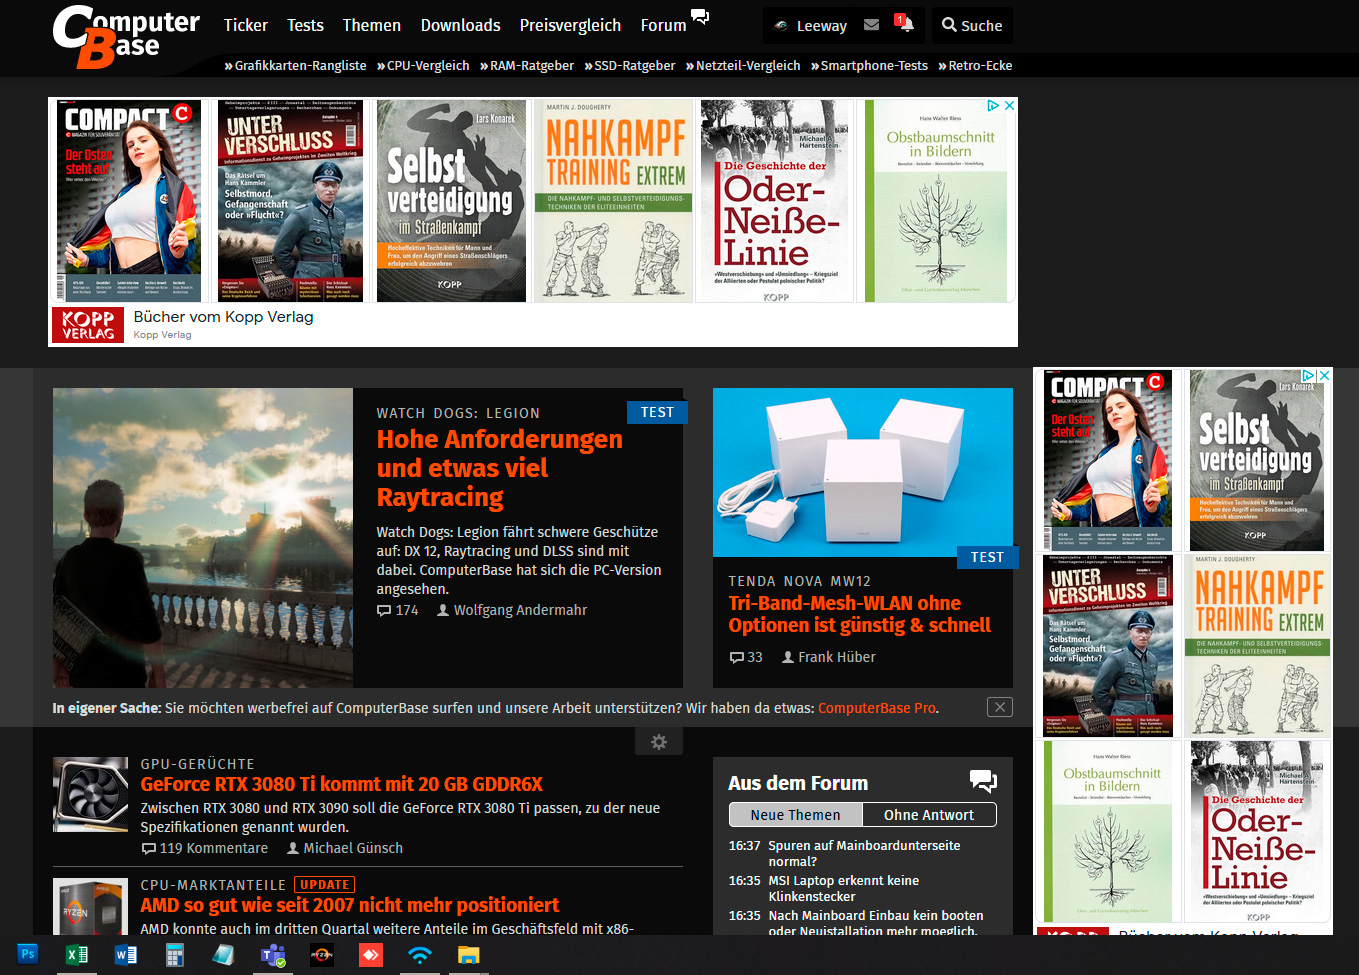Open comments count 33 on Tenda article
Screen dimensions: 1359x975
[746, 657]
